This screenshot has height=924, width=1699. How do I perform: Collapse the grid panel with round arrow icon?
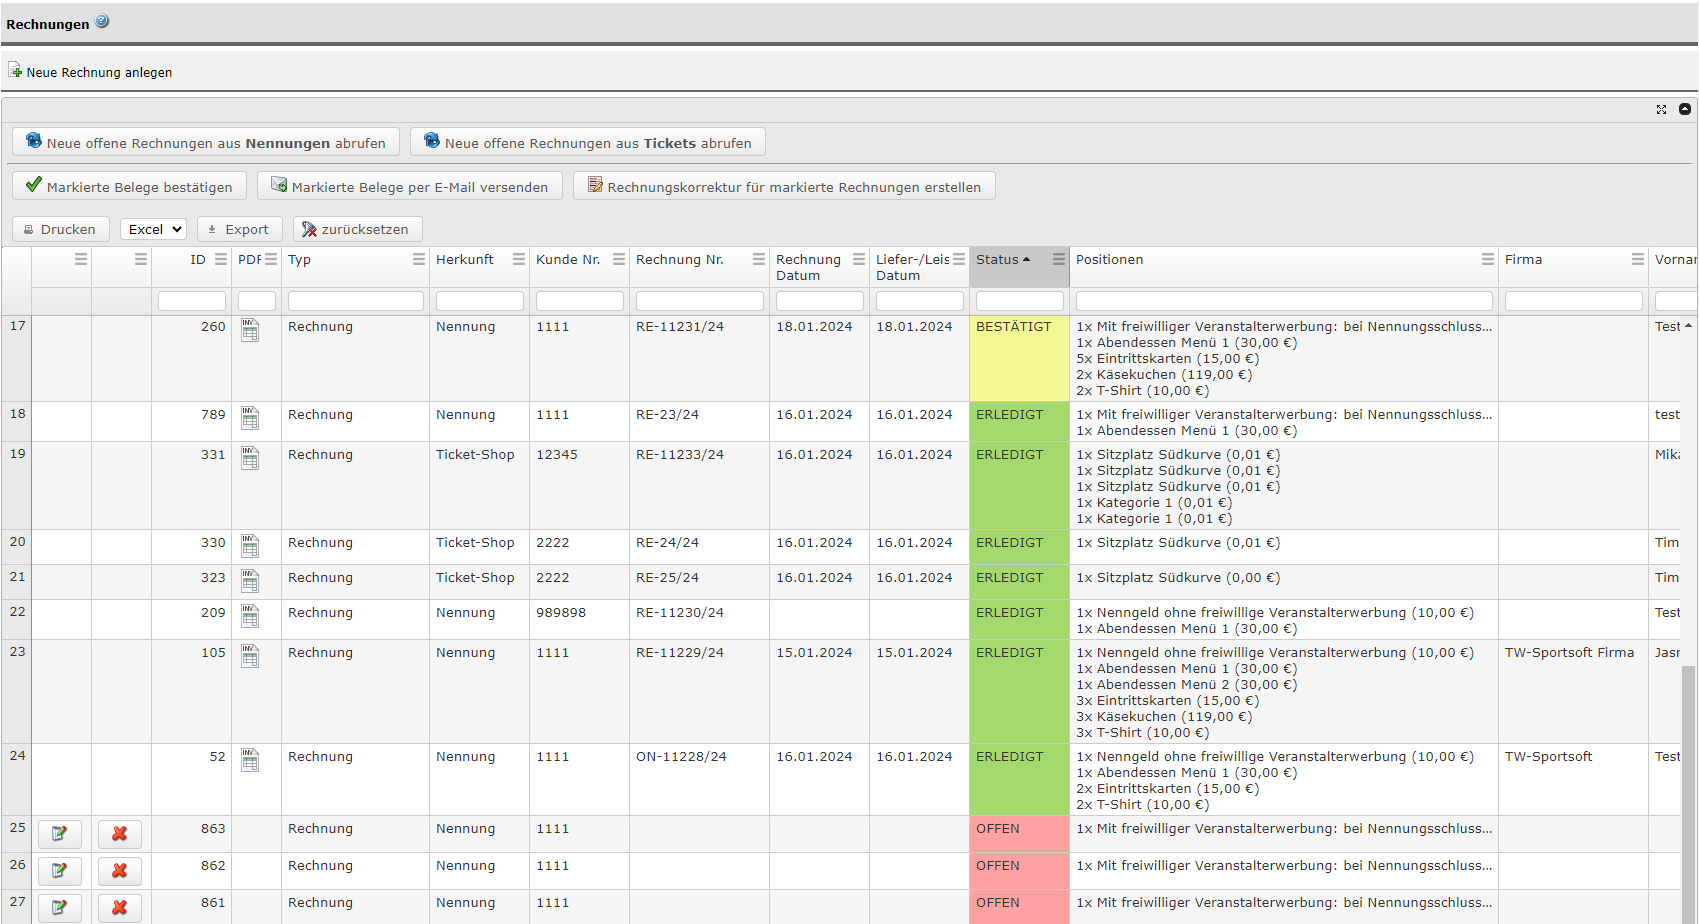[1685, 109]
